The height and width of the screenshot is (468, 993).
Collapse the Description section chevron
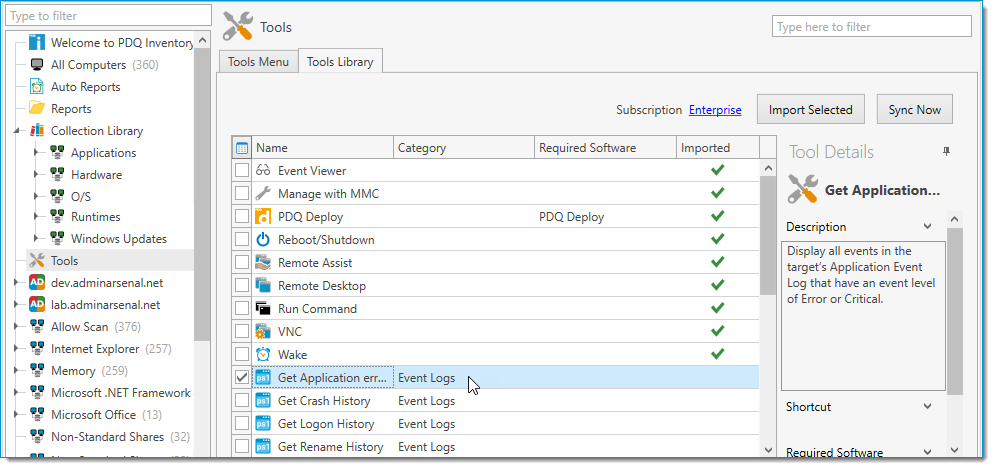coord(927,227)
